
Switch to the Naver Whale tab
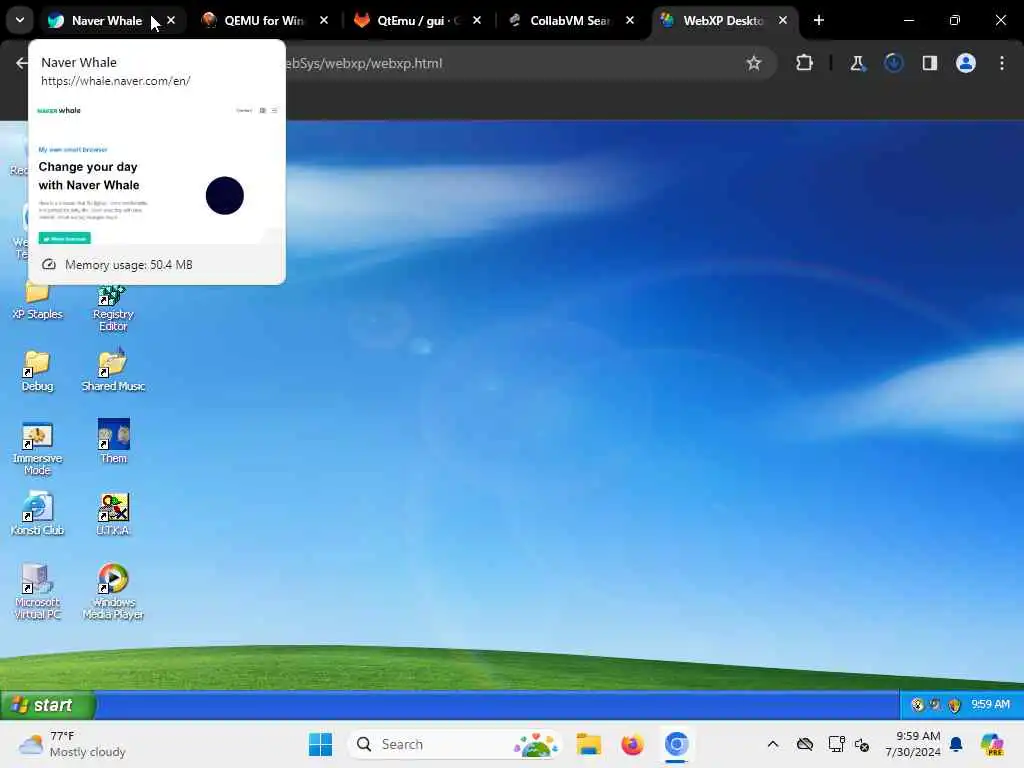click(108, 20)
